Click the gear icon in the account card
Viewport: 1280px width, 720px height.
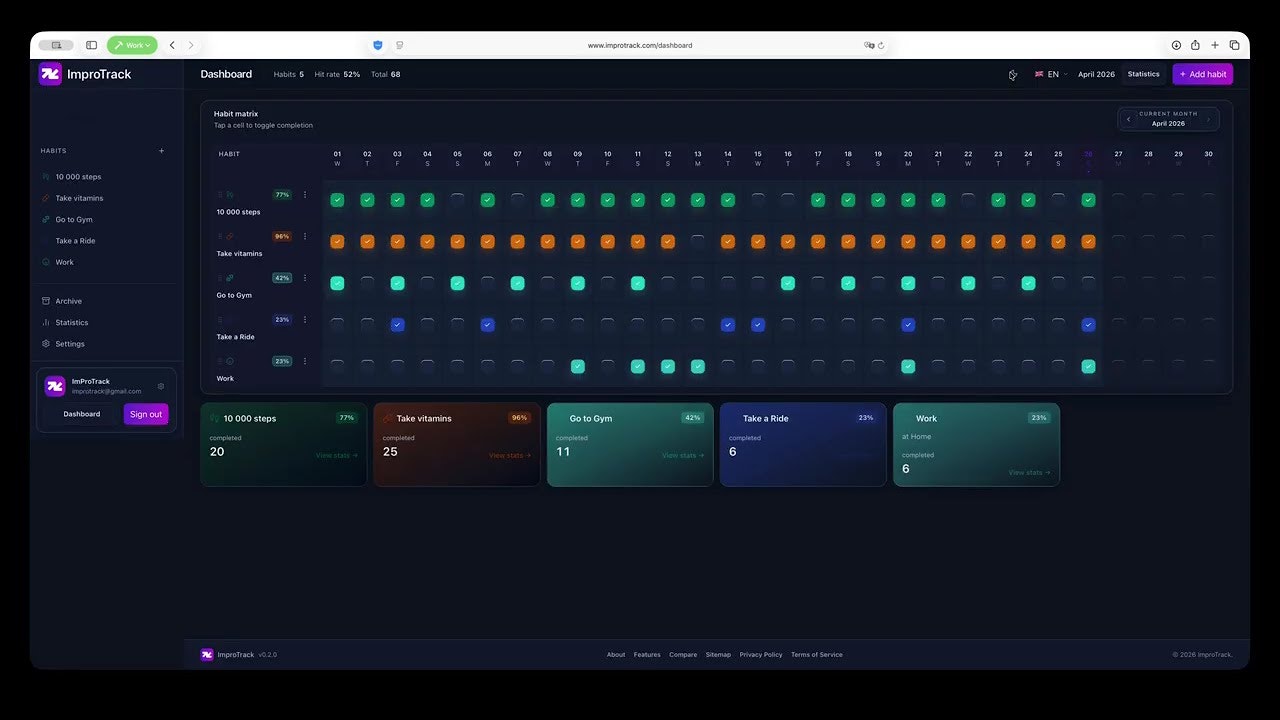pos(161,386)
